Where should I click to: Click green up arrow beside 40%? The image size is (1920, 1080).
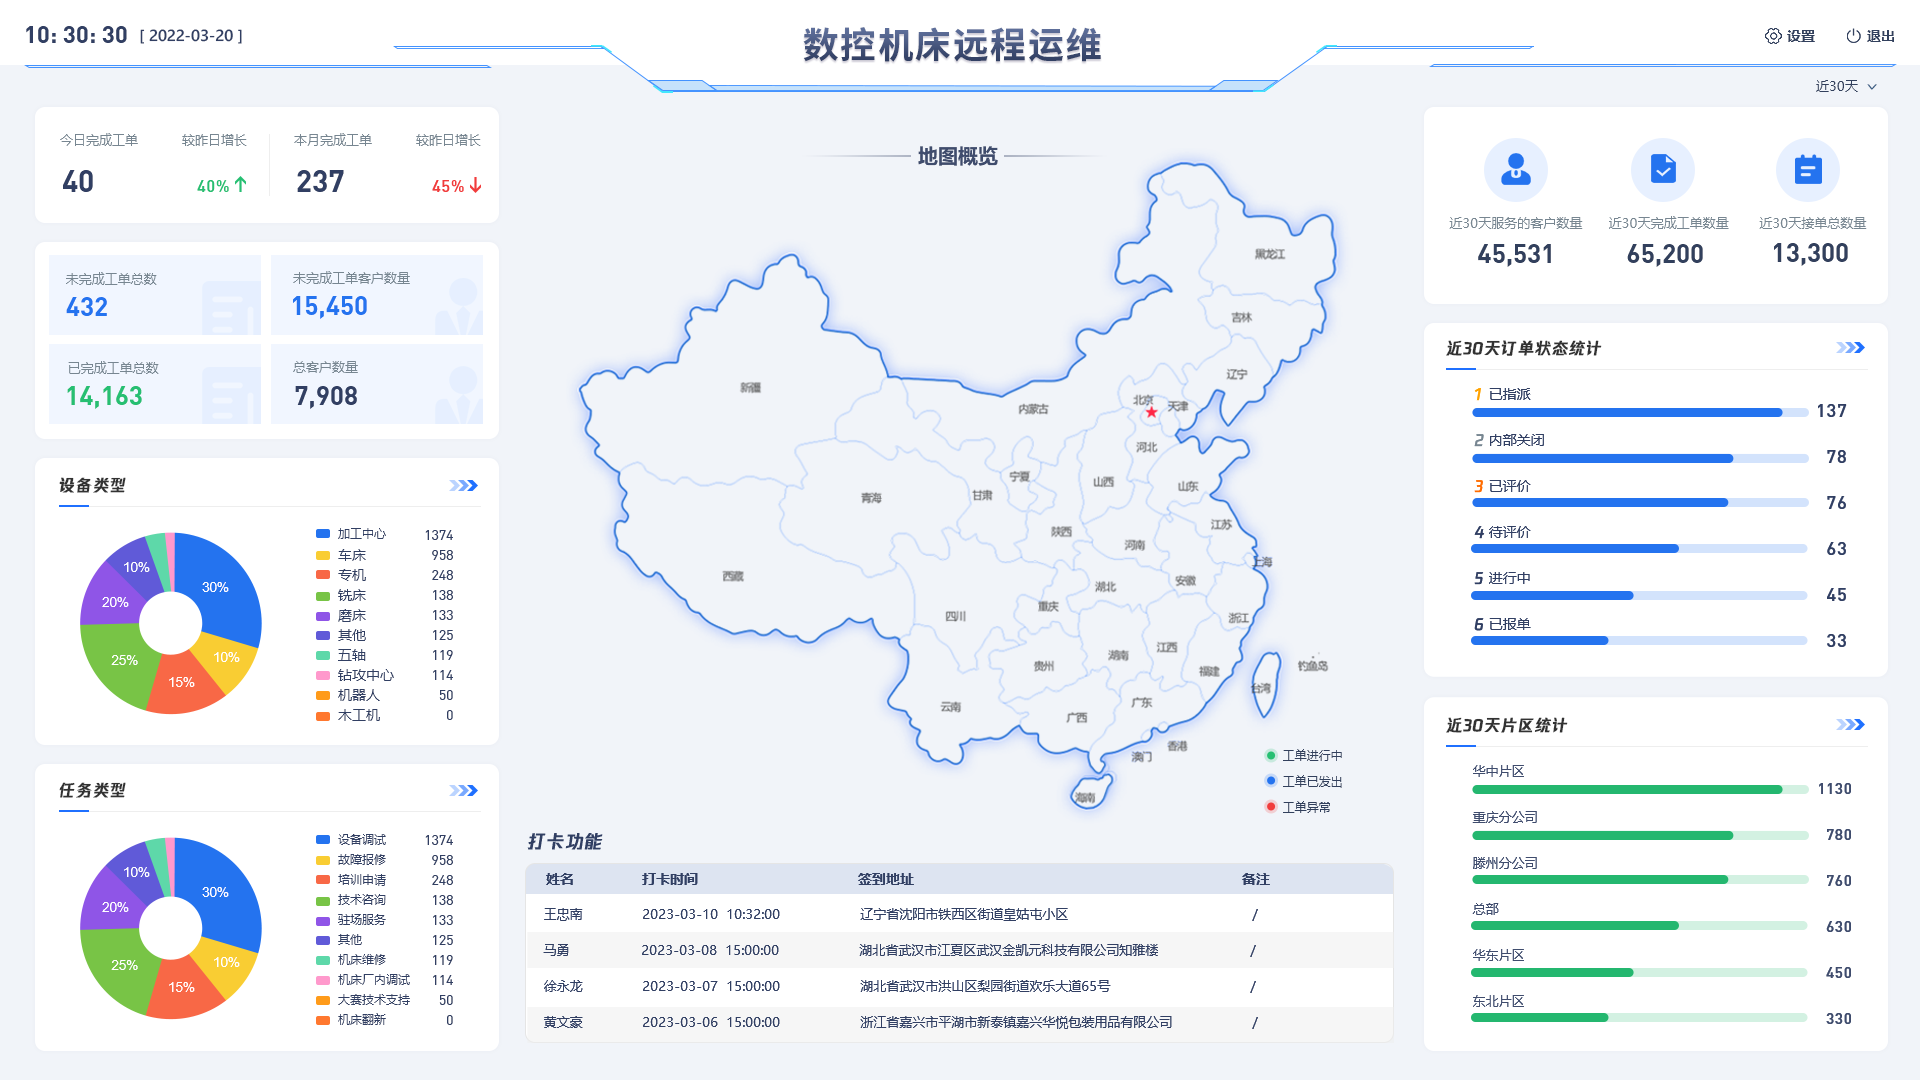[x=241, y=185]
